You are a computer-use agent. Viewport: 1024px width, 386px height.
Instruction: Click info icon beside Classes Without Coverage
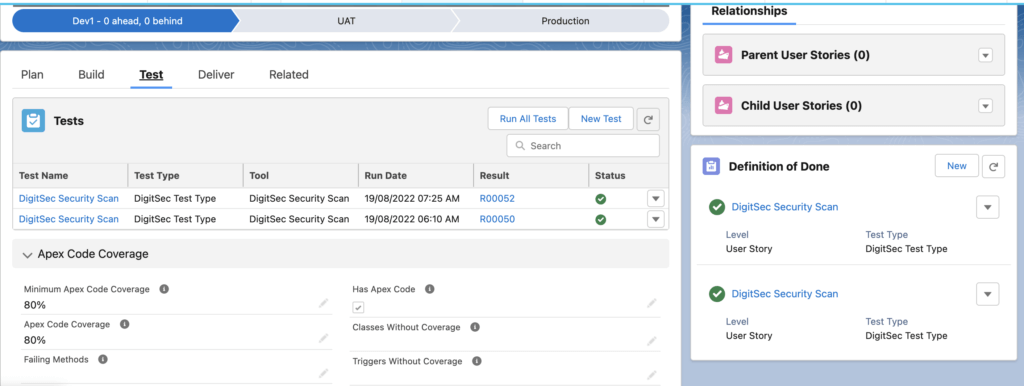[475, 327]
